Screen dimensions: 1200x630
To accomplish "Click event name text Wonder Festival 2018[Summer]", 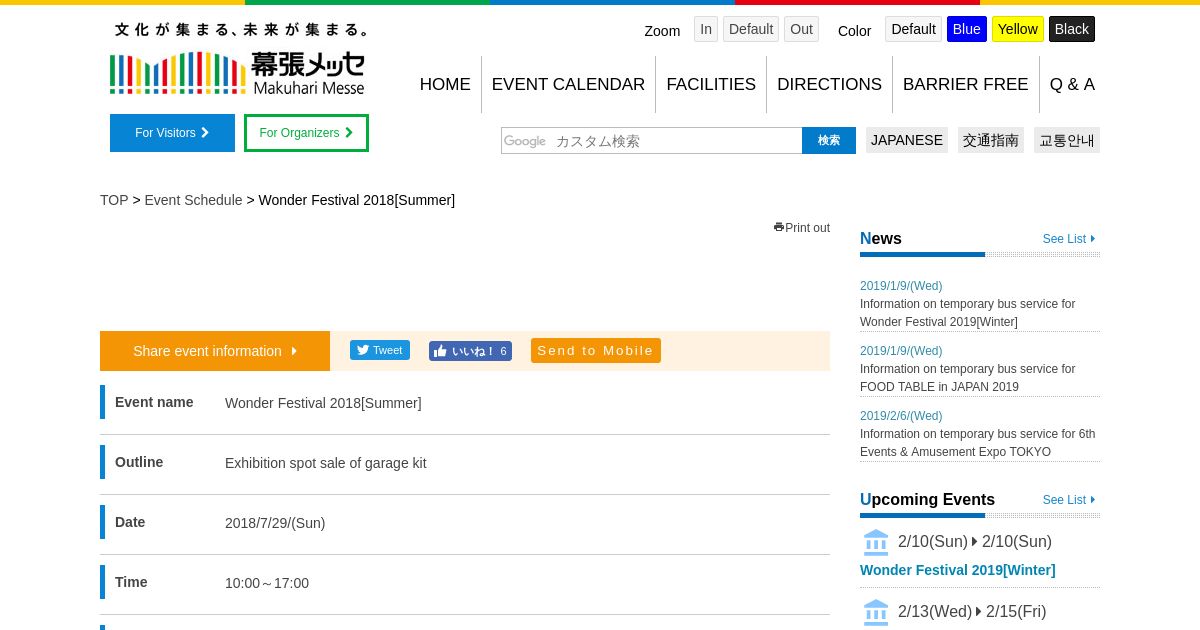I will 323,403.
